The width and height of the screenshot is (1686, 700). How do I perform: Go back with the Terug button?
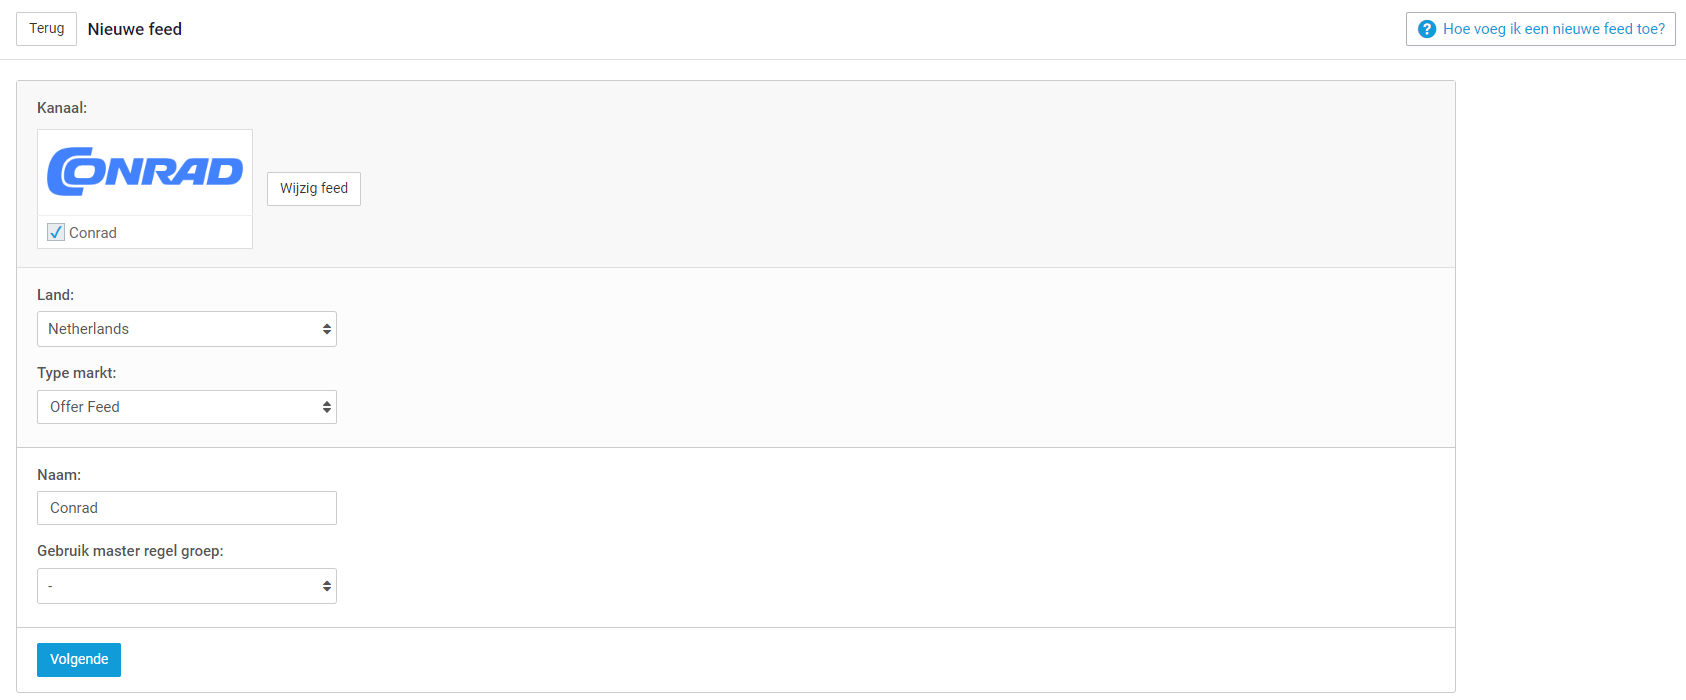(47, 29)
